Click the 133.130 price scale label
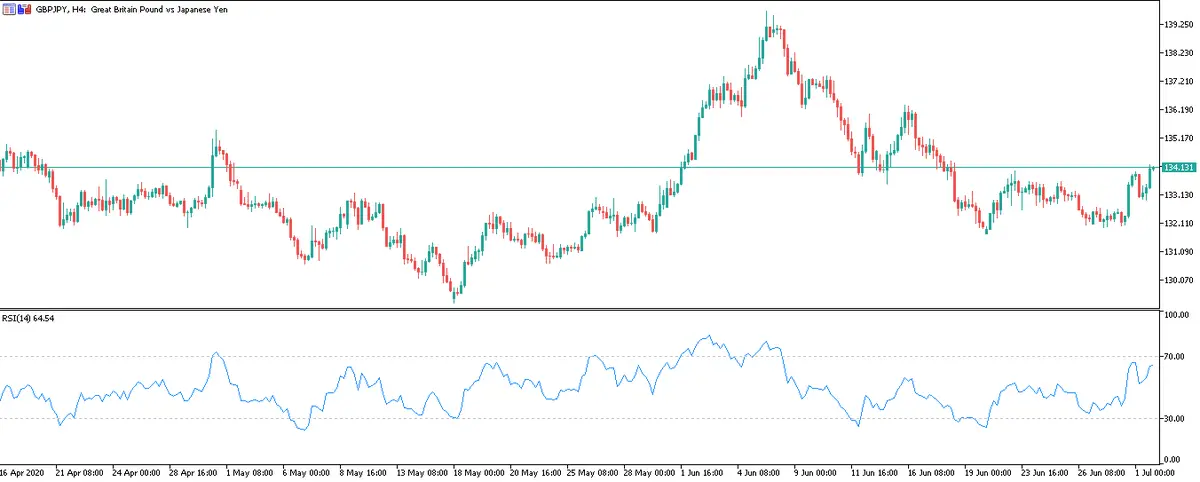The image size is (1200, 482). pyautogui.click(x=1178, y=195)
